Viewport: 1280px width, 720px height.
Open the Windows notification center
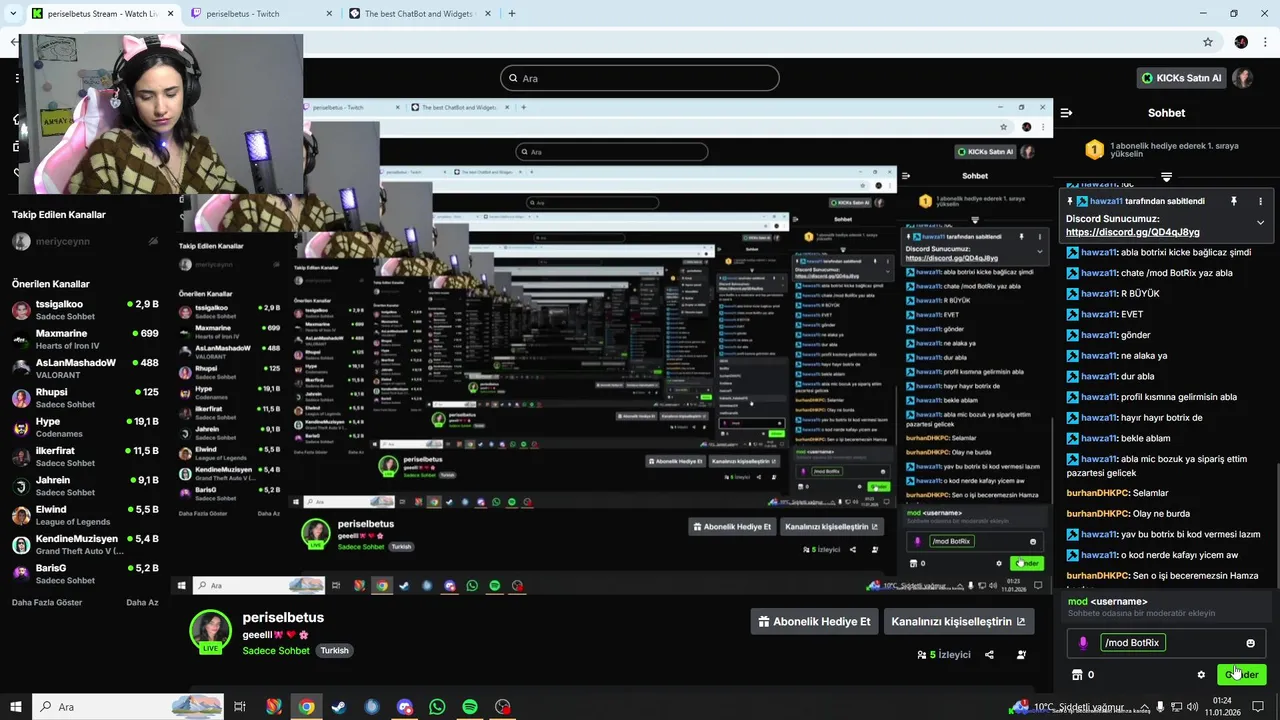click(1258, 707)
